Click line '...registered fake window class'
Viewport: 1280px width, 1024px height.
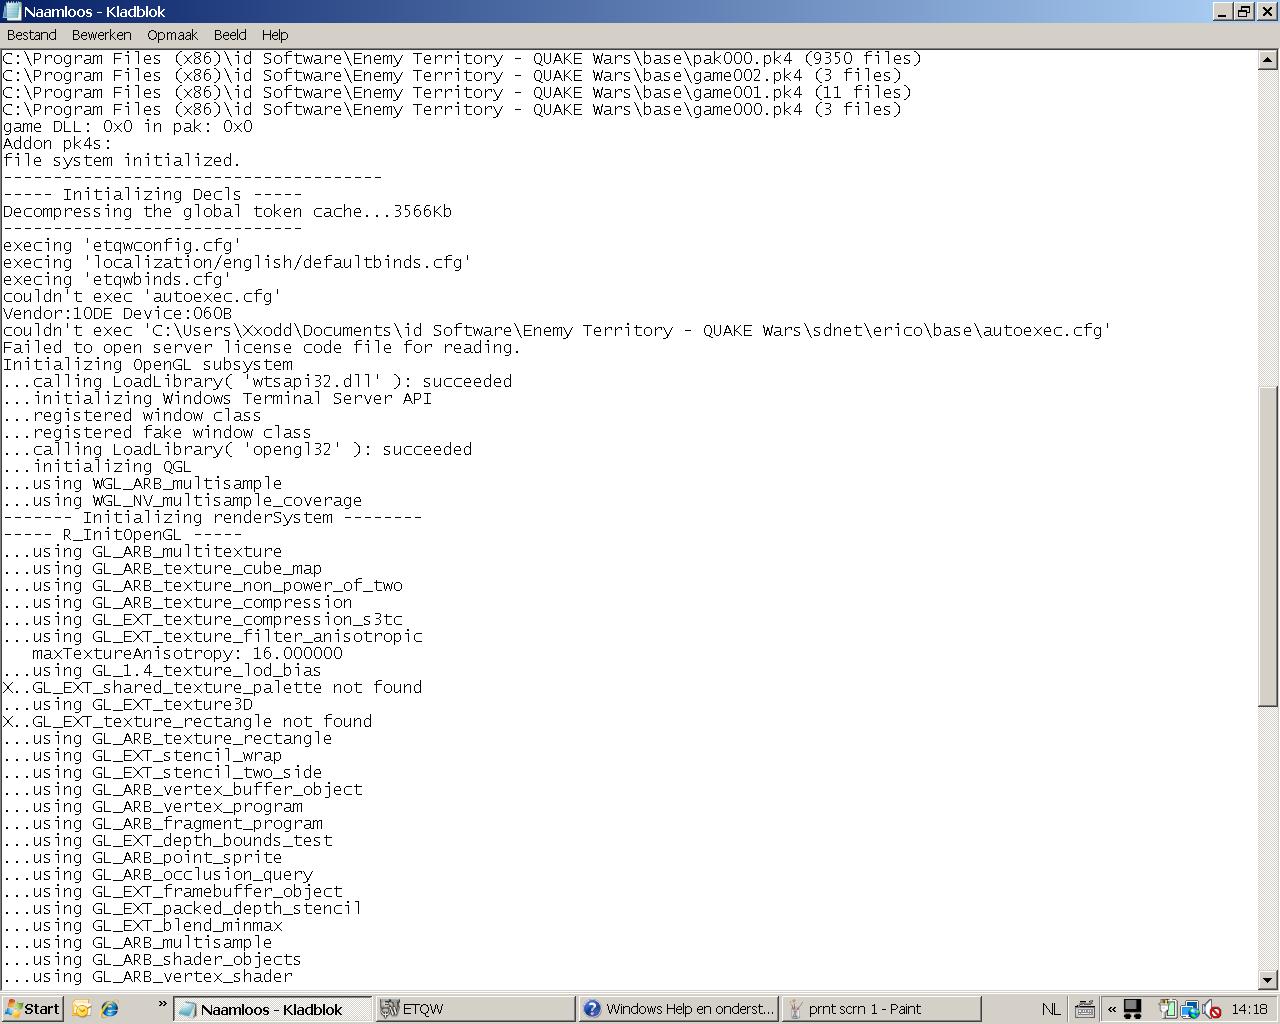point(157,432)
